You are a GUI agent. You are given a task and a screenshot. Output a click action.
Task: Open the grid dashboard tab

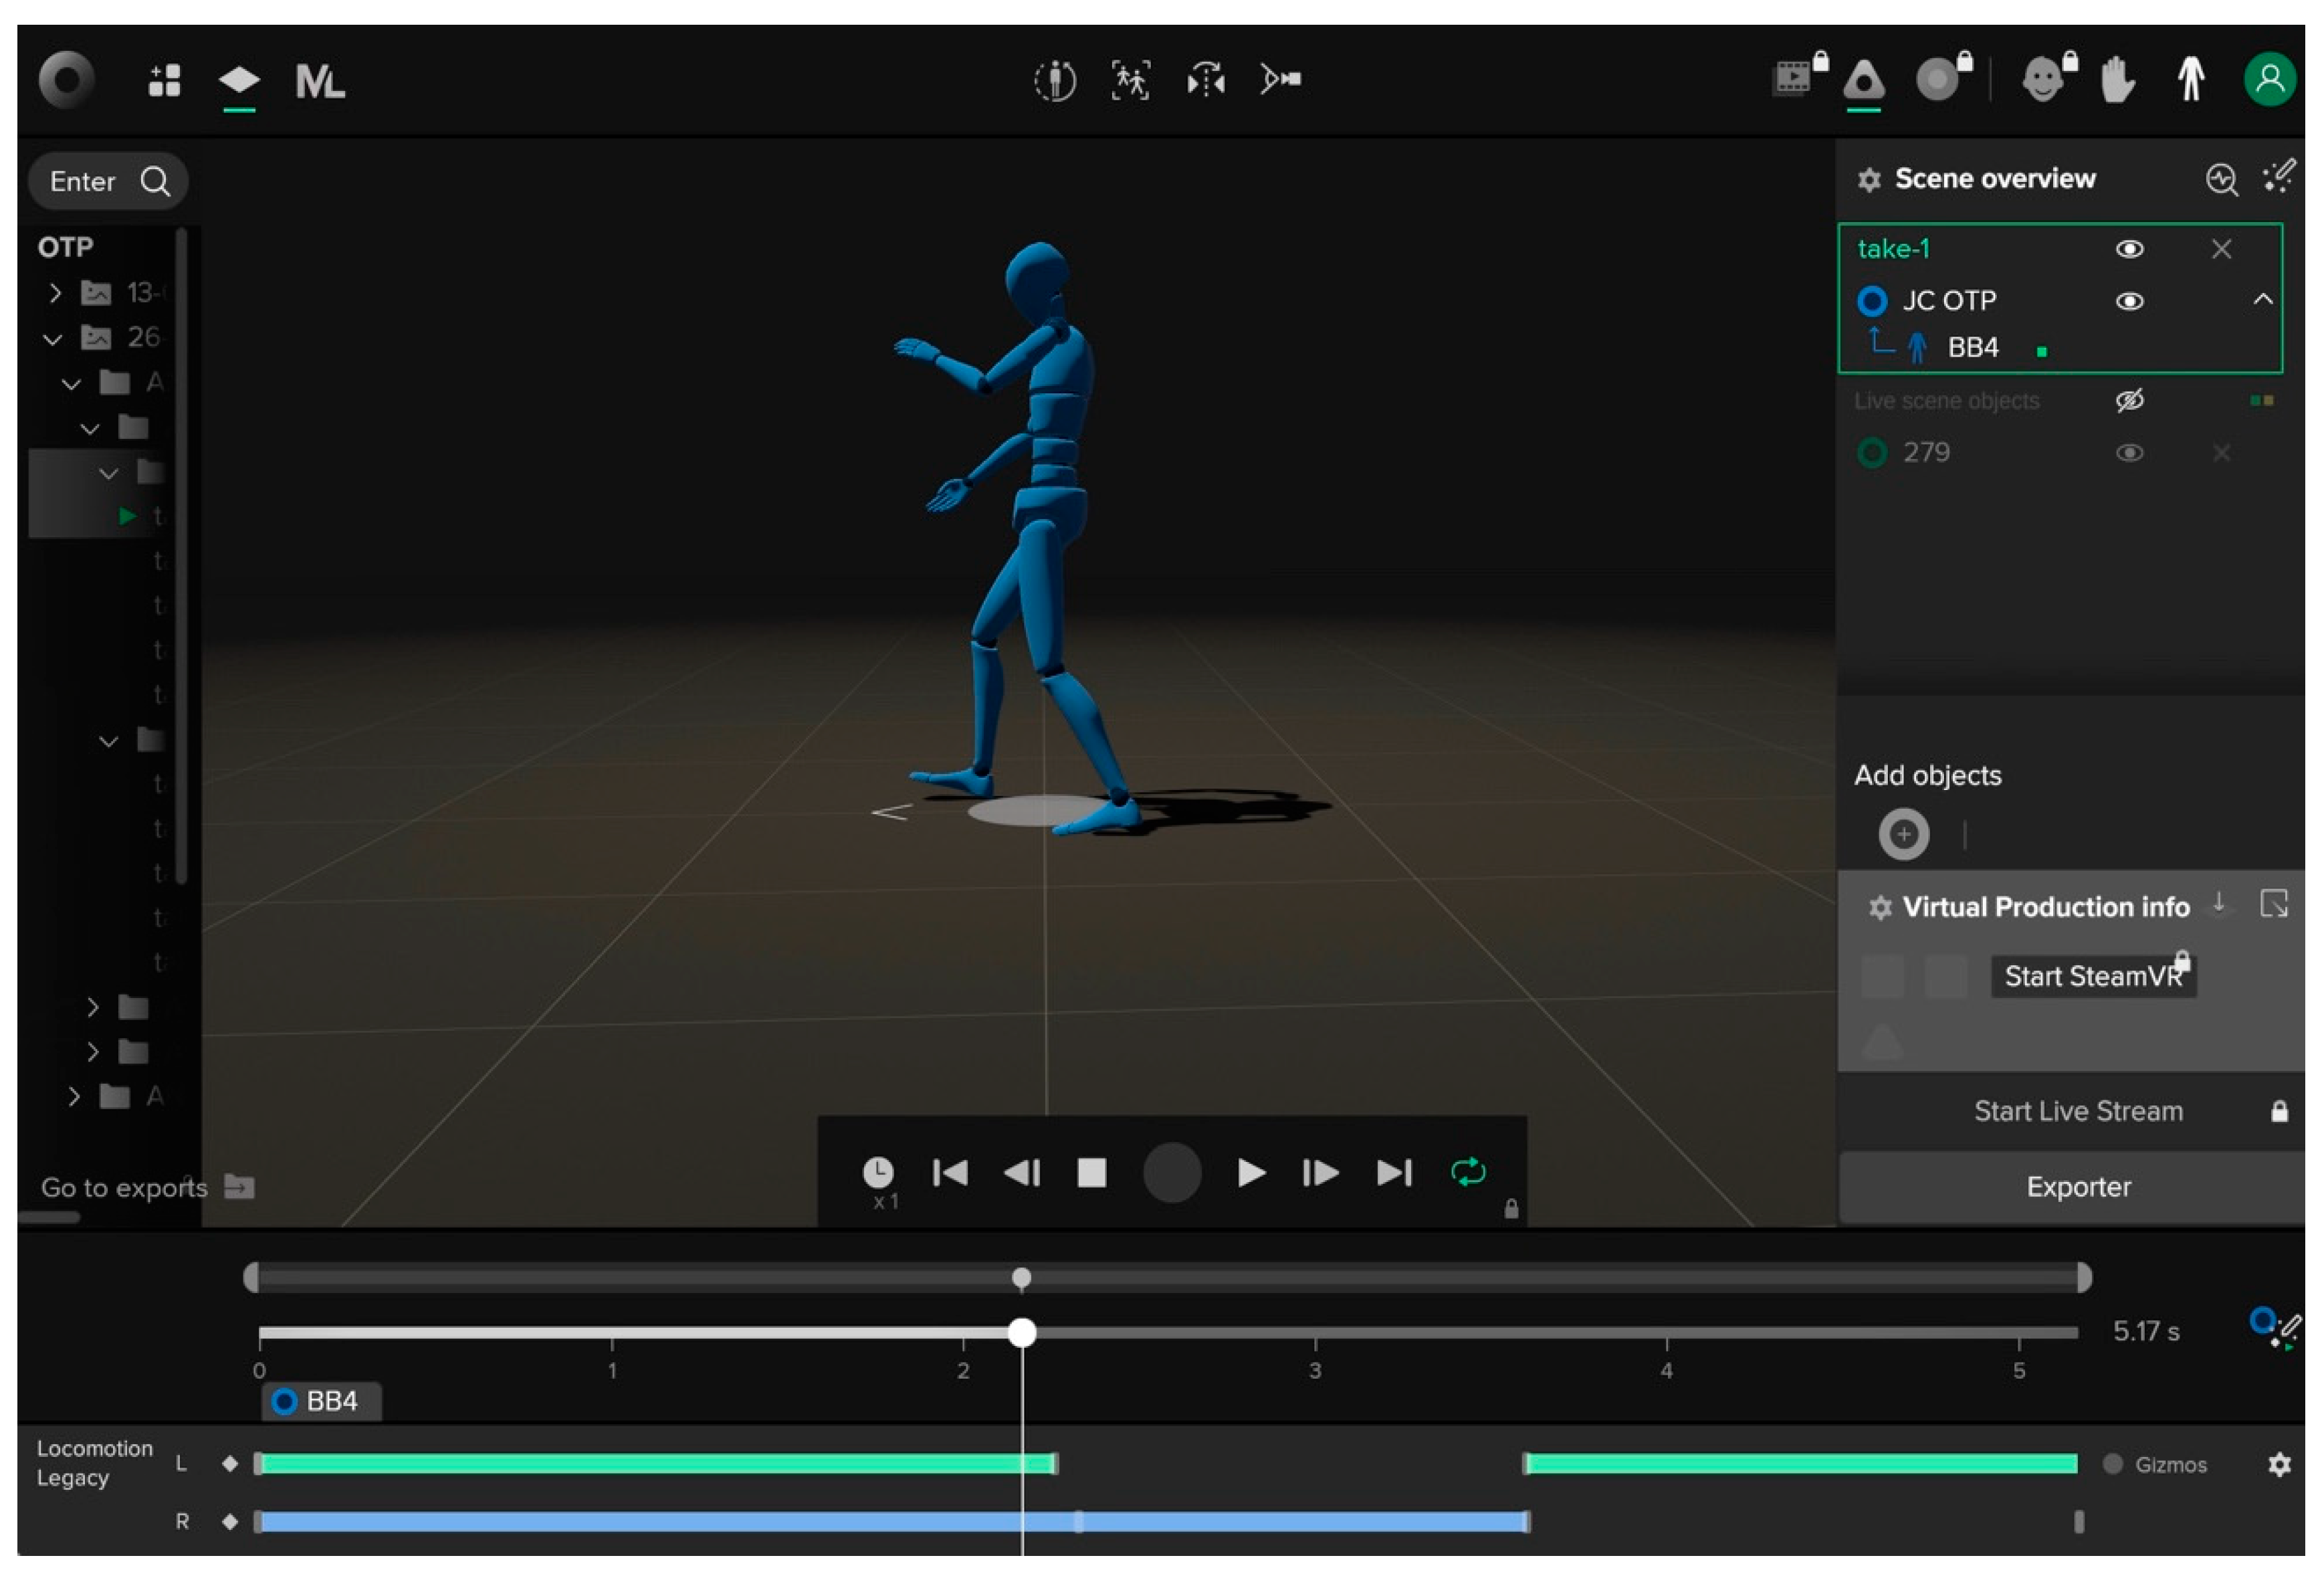(164, 80)
